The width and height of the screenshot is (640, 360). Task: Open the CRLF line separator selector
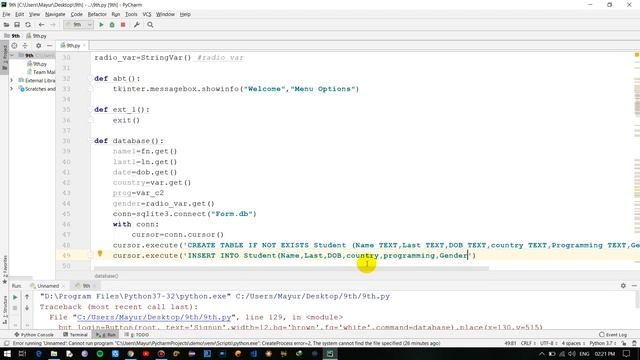click(x=527, y=343)
